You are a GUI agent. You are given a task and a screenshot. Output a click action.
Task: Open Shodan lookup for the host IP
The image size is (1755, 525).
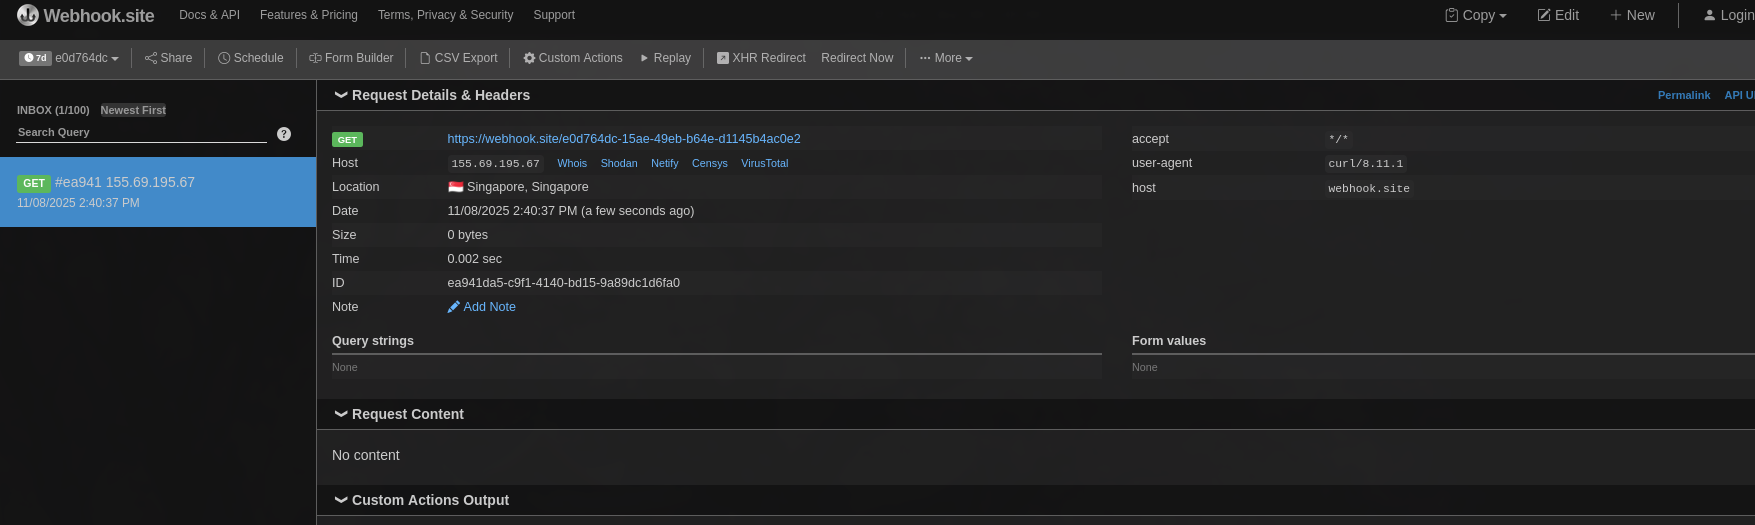[x=619, y=163]
